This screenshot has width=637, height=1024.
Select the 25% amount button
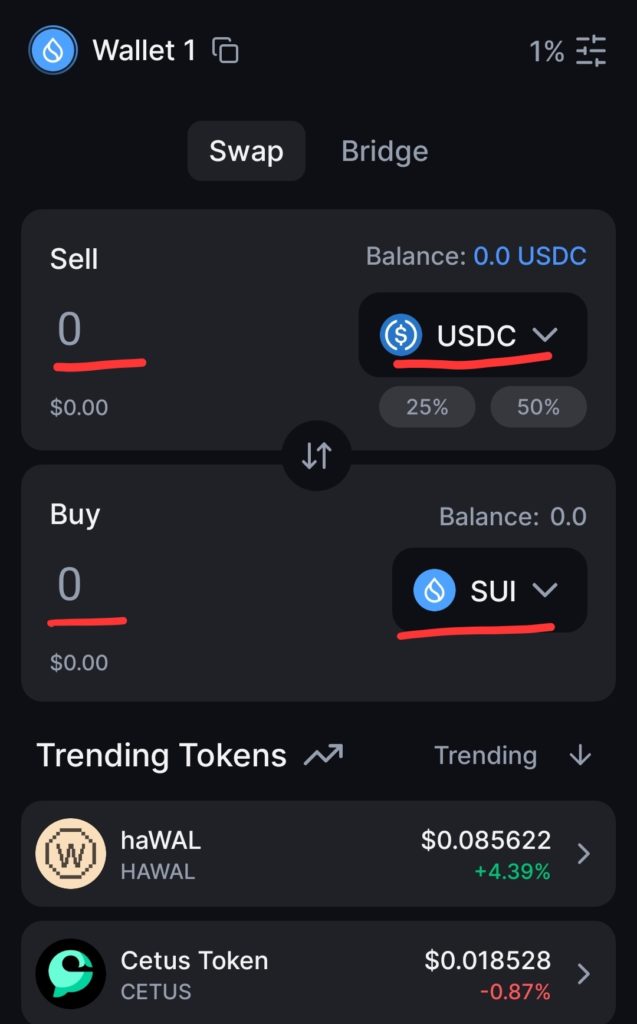coord(427,407)
